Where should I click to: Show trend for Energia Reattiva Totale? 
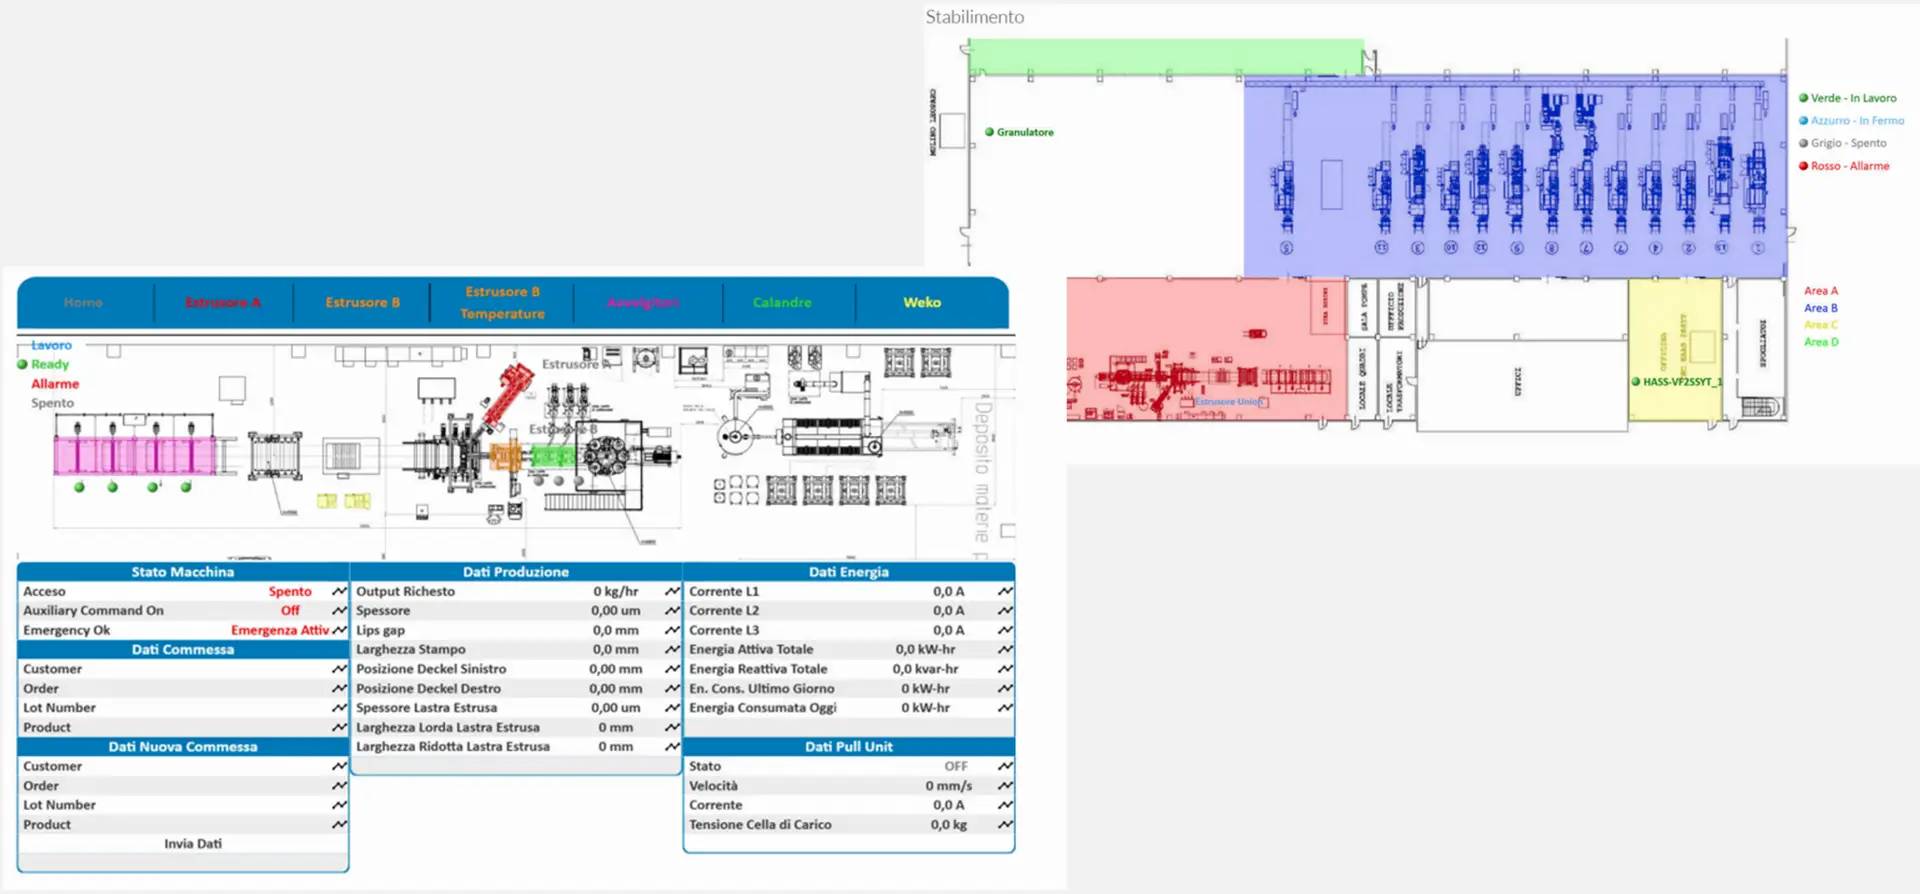click(x=1005, y=669)
